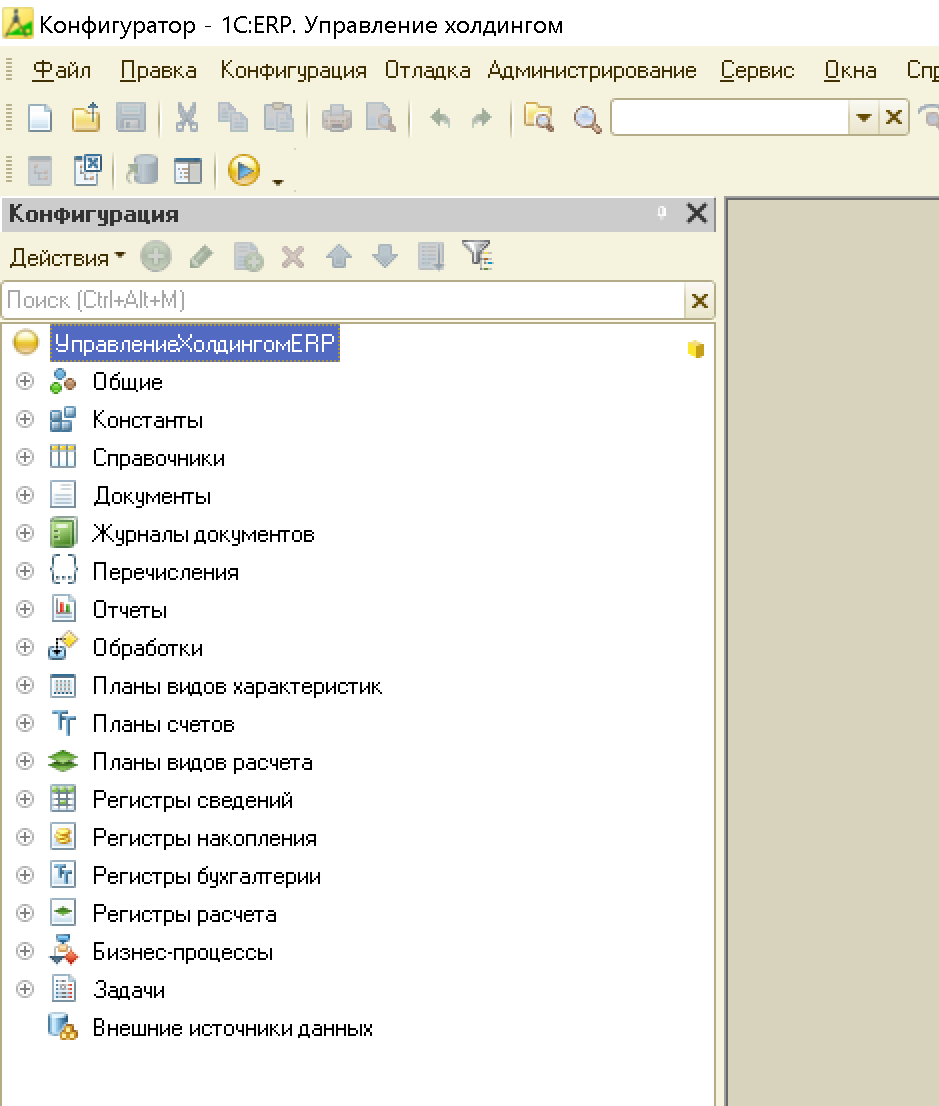Screen dimensions: 939x1106
Task: Select the Регистры бухгалтерии tree item
Action: pos(207,876)
